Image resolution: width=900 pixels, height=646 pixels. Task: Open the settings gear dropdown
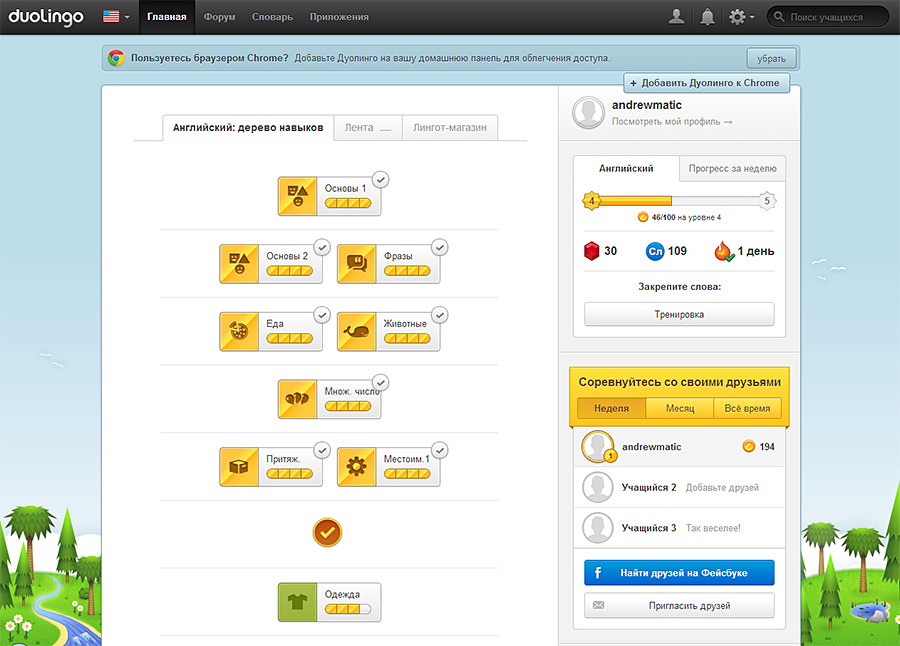pos(741,17)
